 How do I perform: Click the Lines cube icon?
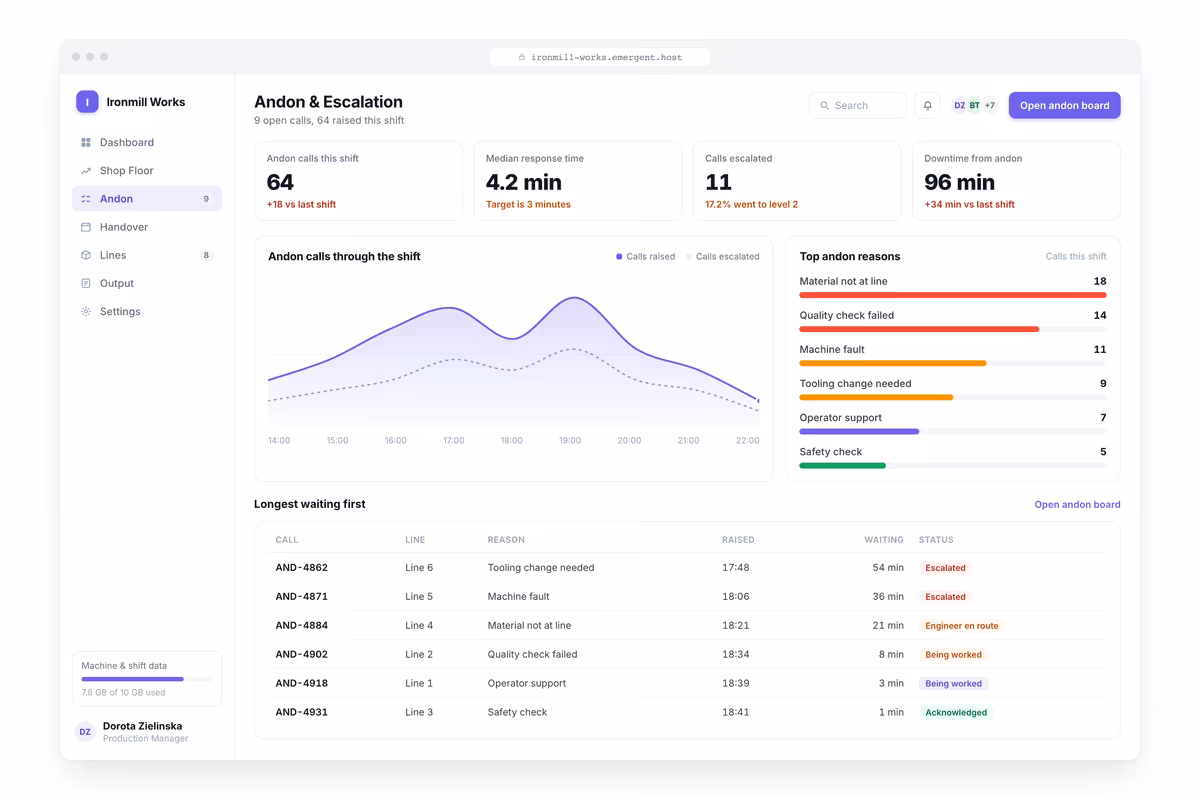point(86,255)
